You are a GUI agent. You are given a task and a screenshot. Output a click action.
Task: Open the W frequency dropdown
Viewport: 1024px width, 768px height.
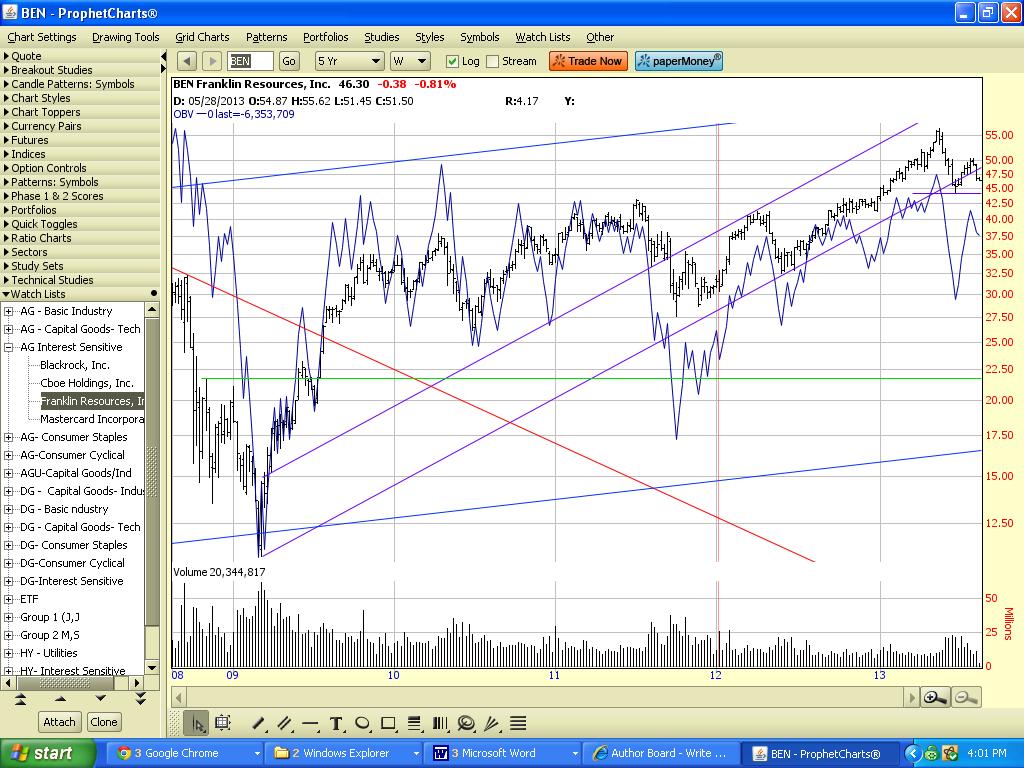coord(410,61)
